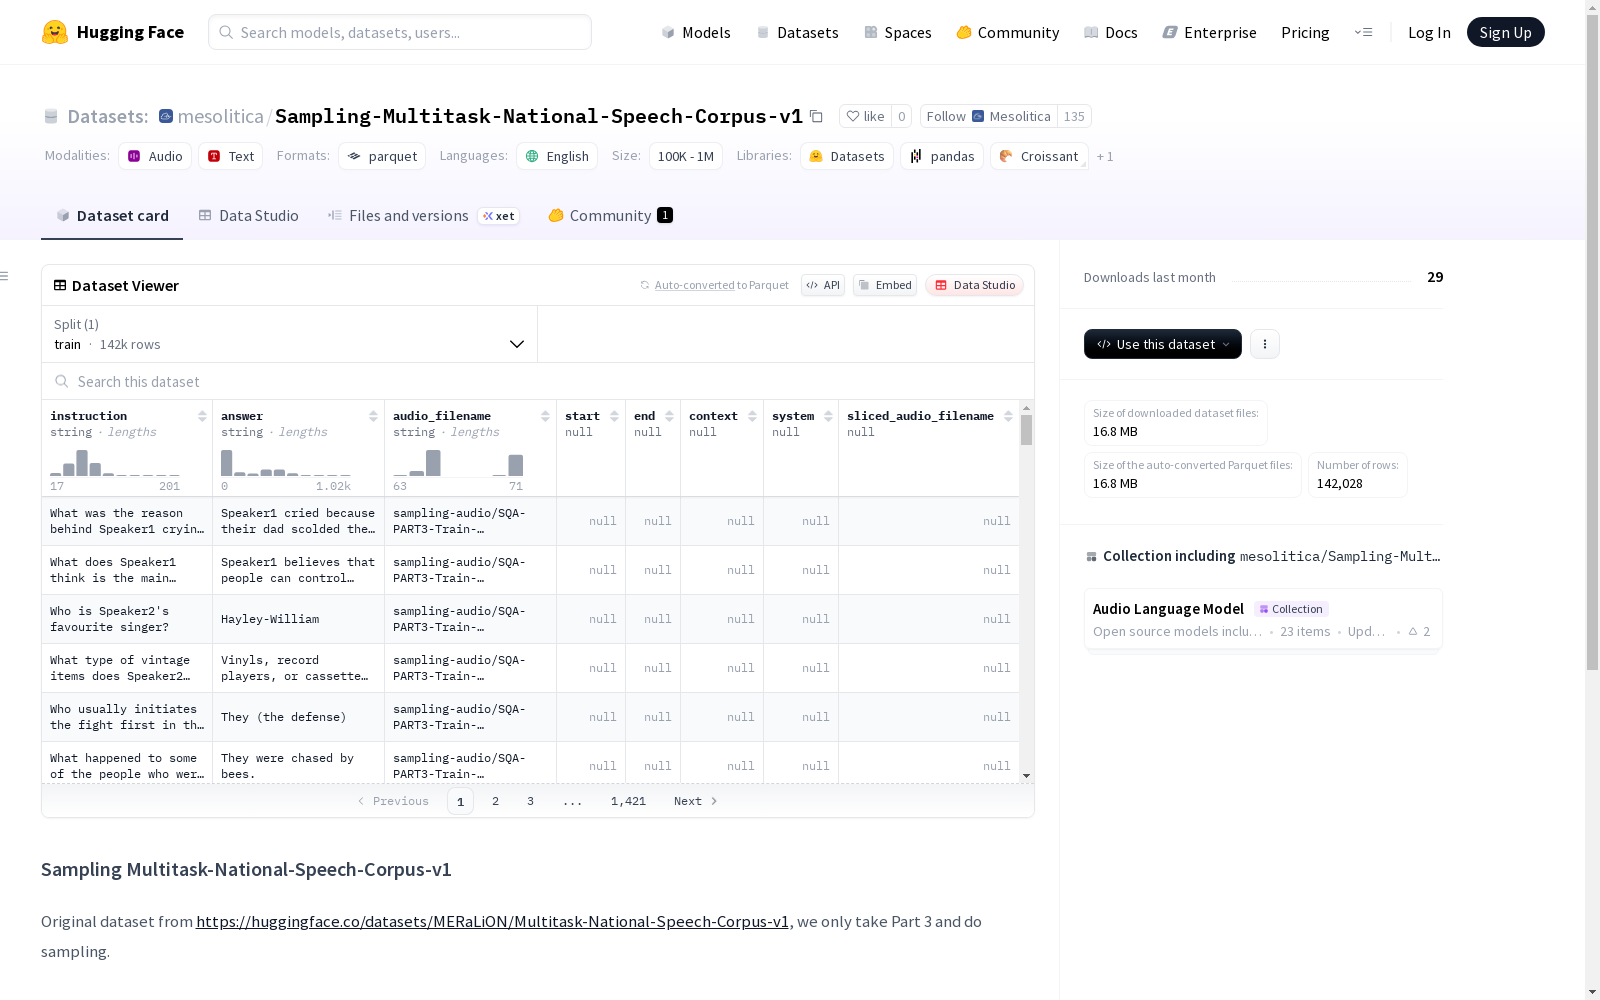The image size is (1600, 1000).
Task: Select the Hayley-William answer cell
Action: (298, 619)
